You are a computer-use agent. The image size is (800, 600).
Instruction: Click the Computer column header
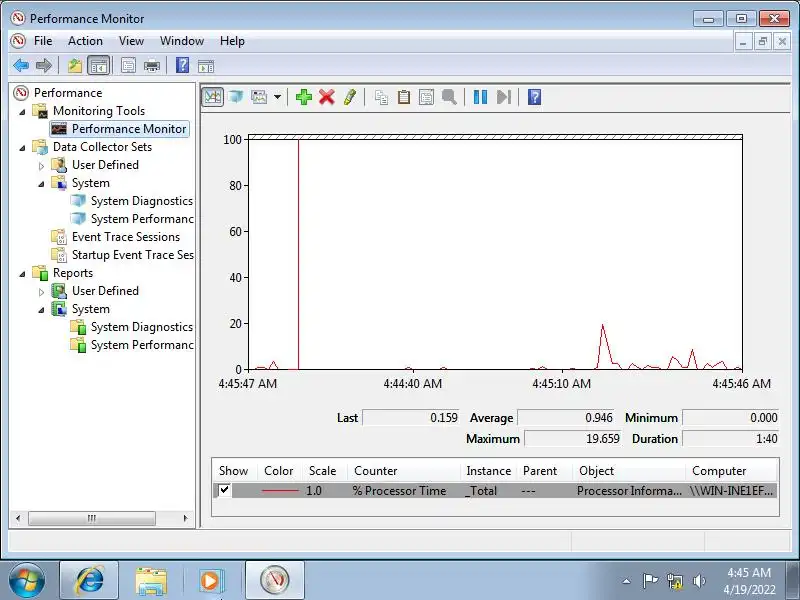click(732, 470)
